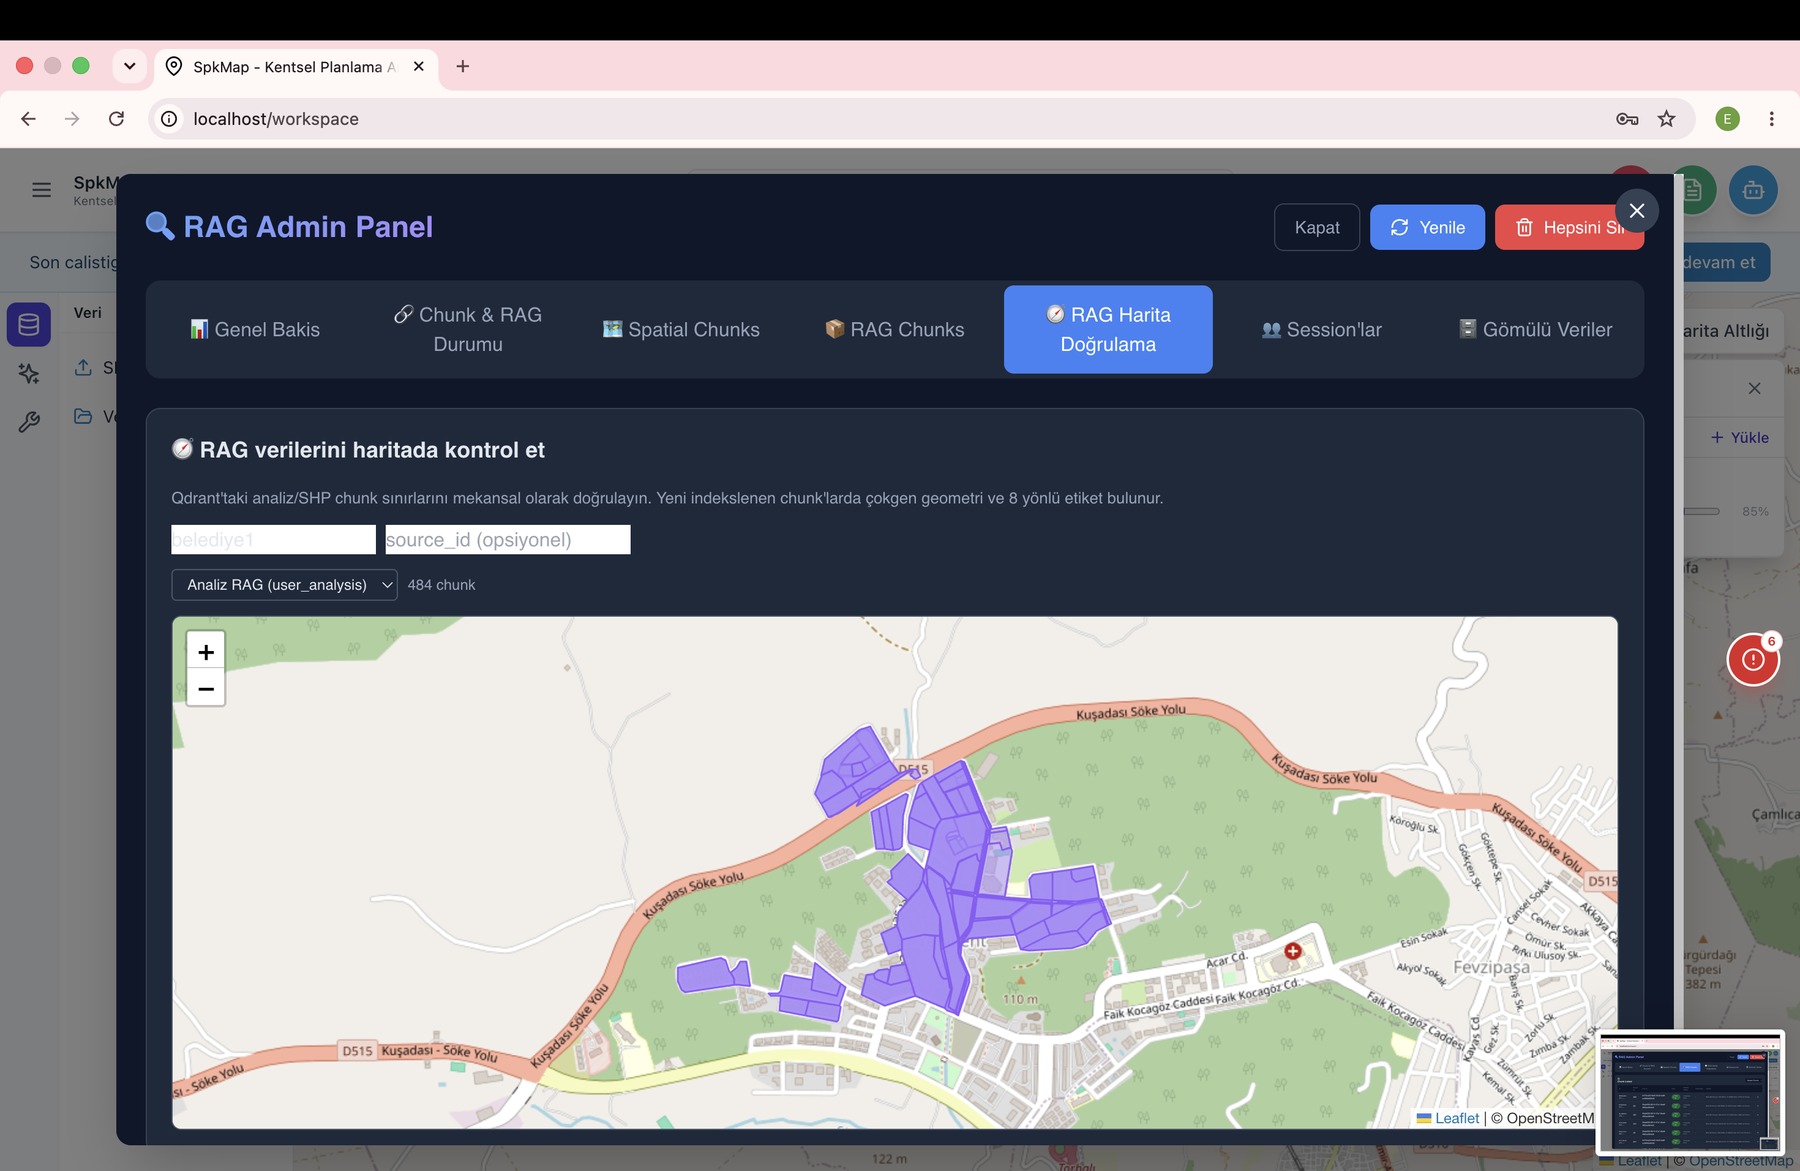This screenshot has height=1171, width=1800.
Task: Select the RAG Harita Doğrulama tab
Action: pyautogui.click(x=1108, y=330)
